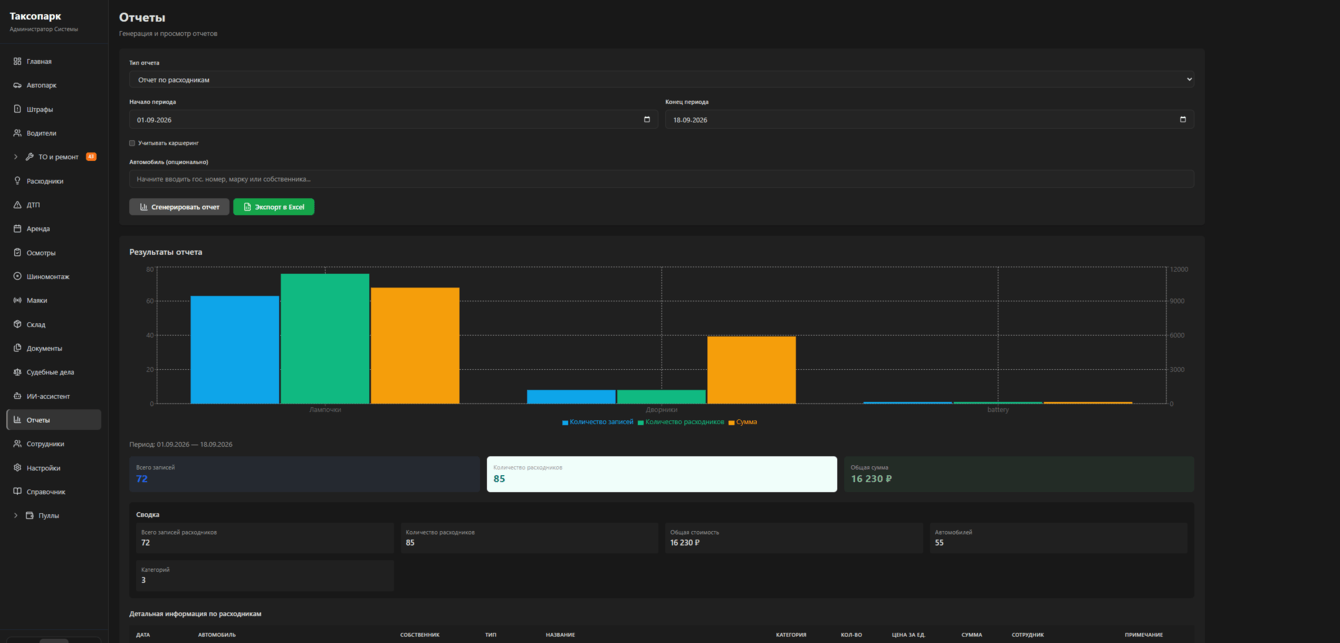Open the Расходники menu item

[x=54, y=181]
